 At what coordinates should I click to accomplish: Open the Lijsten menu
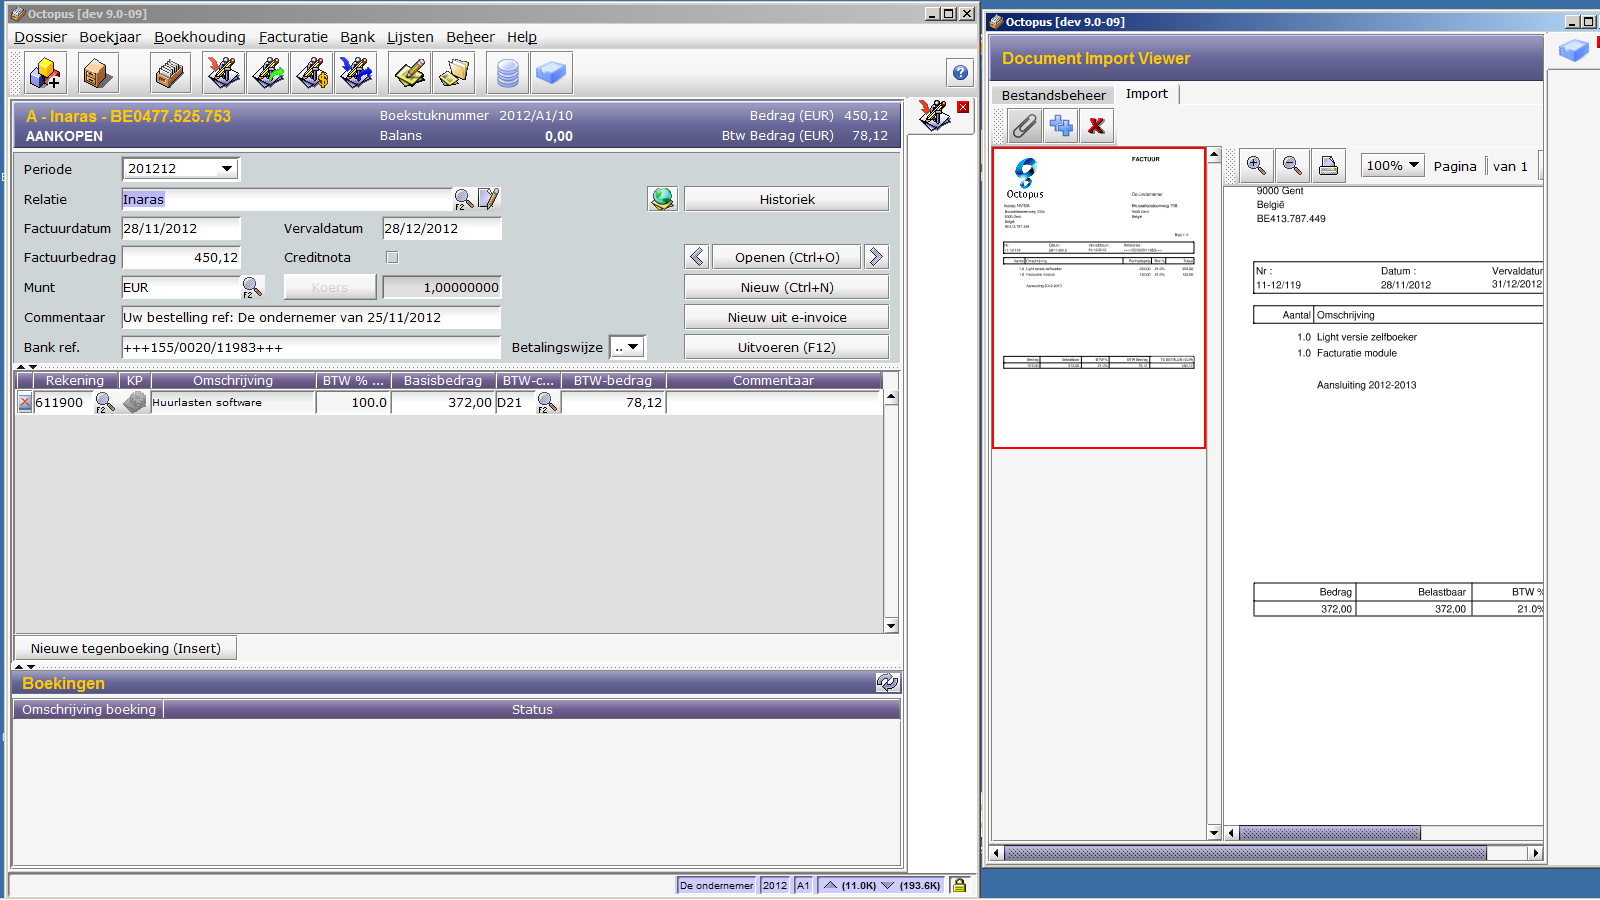pos(410,37)
